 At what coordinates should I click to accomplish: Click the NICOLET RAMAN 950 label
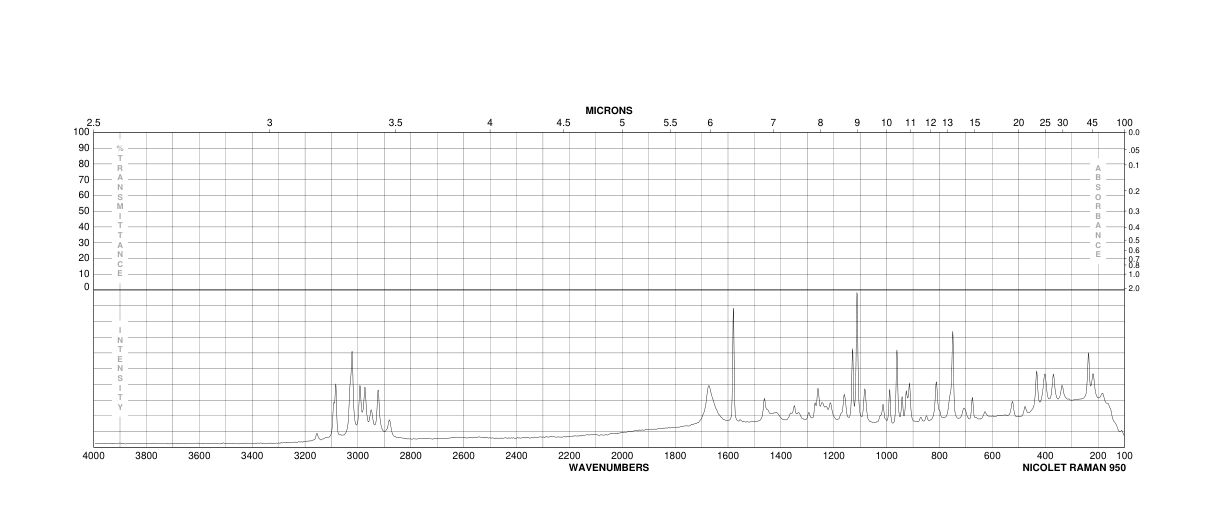[x=1074, y=467]
